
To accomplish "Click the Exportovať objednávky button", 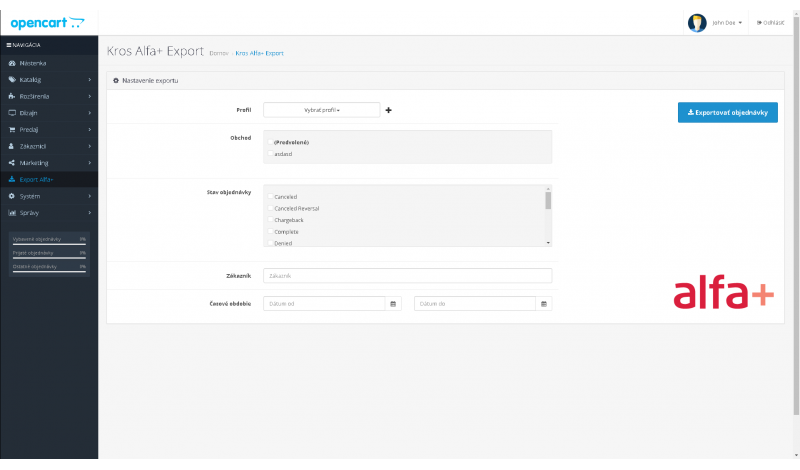I will (728, 112).
